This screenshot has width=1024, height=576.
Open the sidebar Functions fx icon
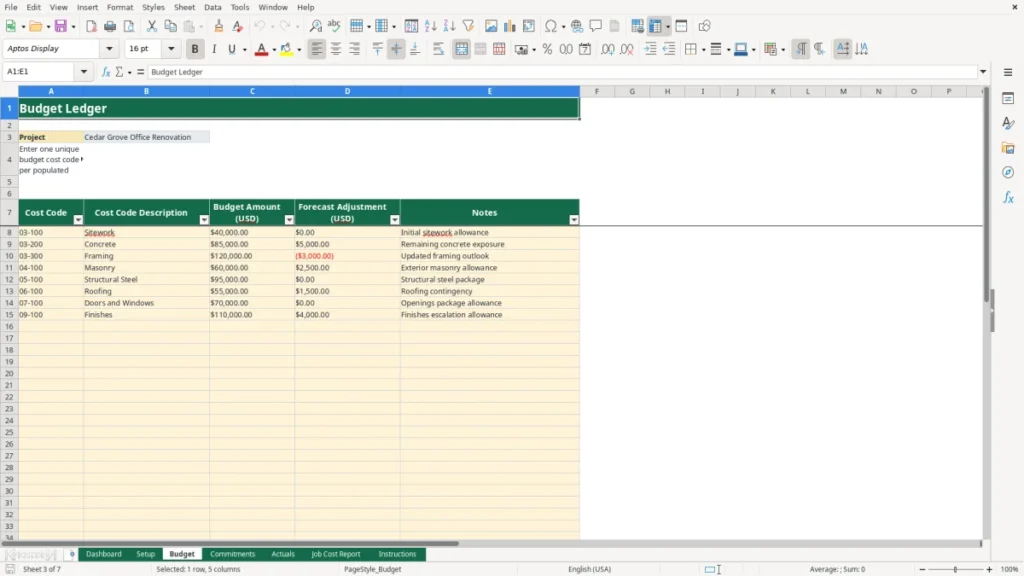[1008, 197]
